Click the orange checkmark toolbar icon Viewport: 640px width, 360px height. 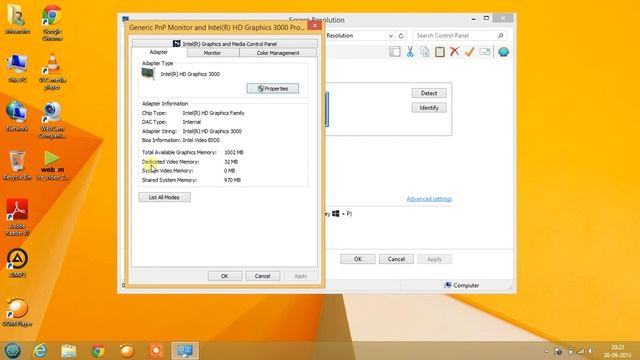[469, 52]
